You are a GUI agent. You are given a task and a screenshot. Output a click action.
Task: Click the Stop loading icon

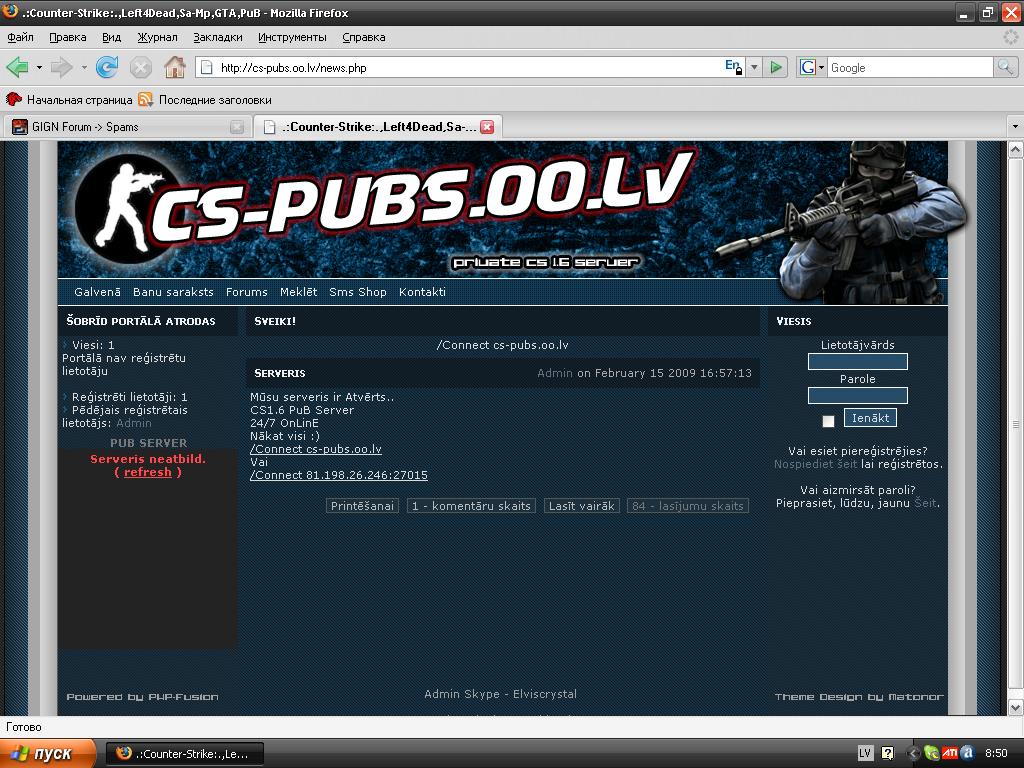coord(141,67)
